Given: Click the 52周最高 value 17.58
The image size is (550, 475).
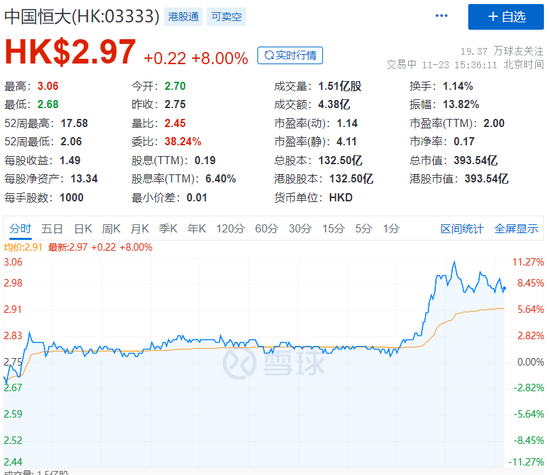Looking at the screenshot, I should coord(74,123).
